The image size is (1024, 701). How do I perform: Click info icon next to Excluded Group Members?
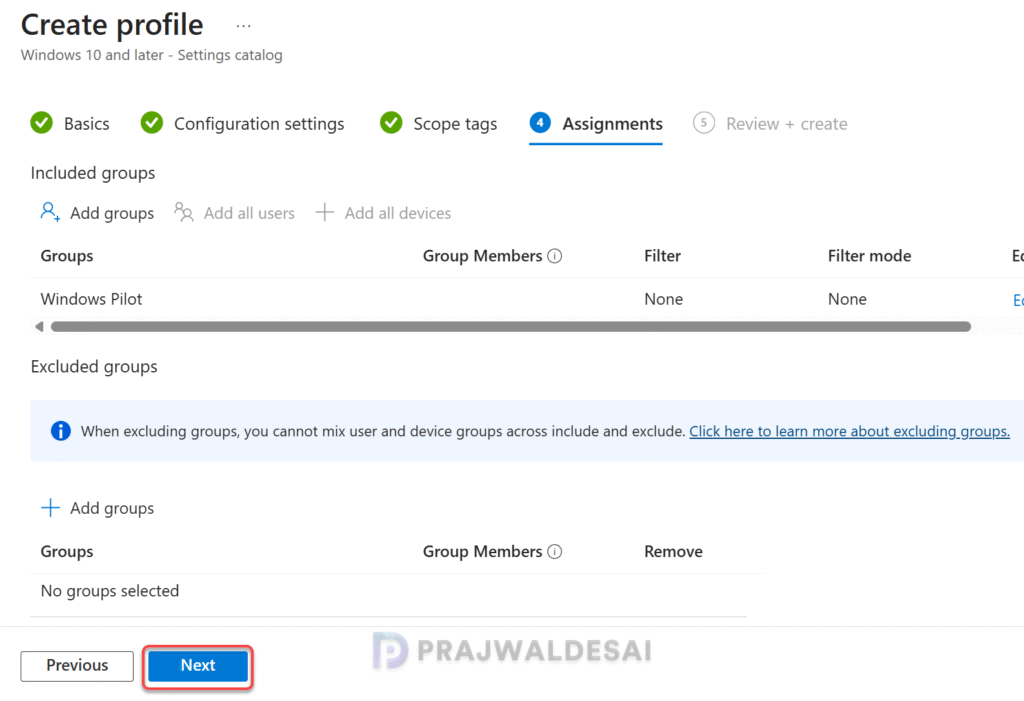coord(554,552)
